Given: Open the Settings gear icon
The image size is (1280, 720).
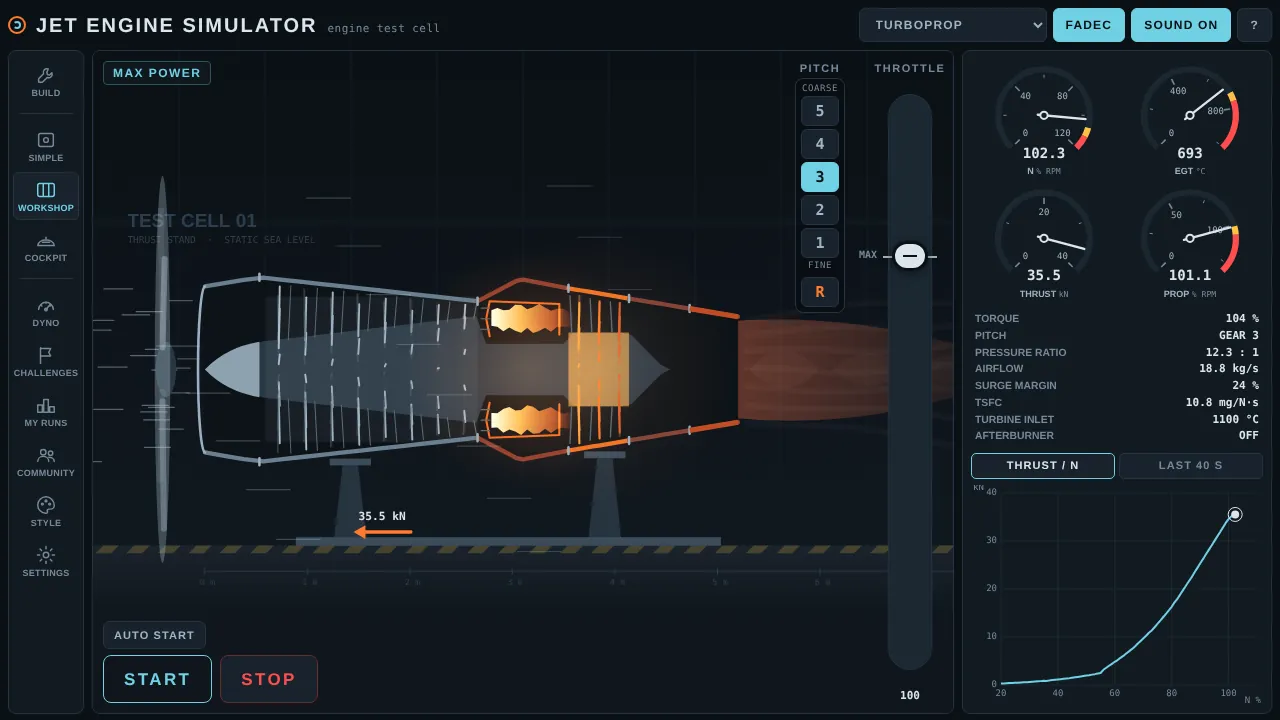Looking at the screenshot, I should pyautogui.click(x=45, y=555).
